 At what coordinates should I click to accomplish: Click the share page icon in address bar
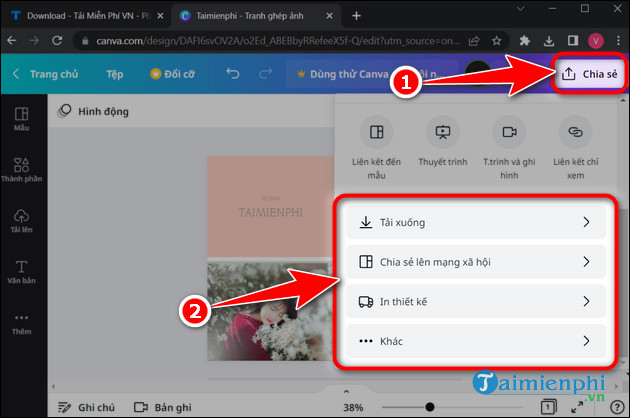474,41
